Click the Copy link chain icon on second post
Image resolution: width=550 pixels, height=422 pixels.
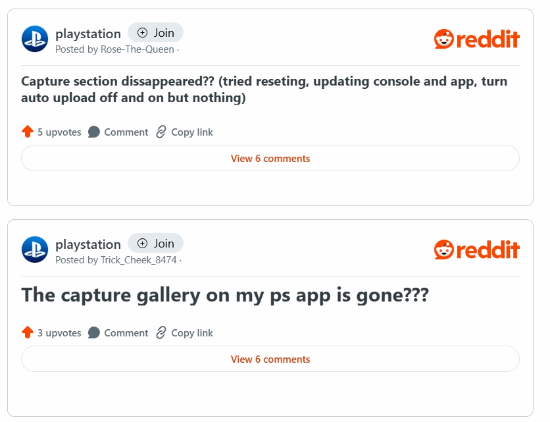[x=161, y=333]
